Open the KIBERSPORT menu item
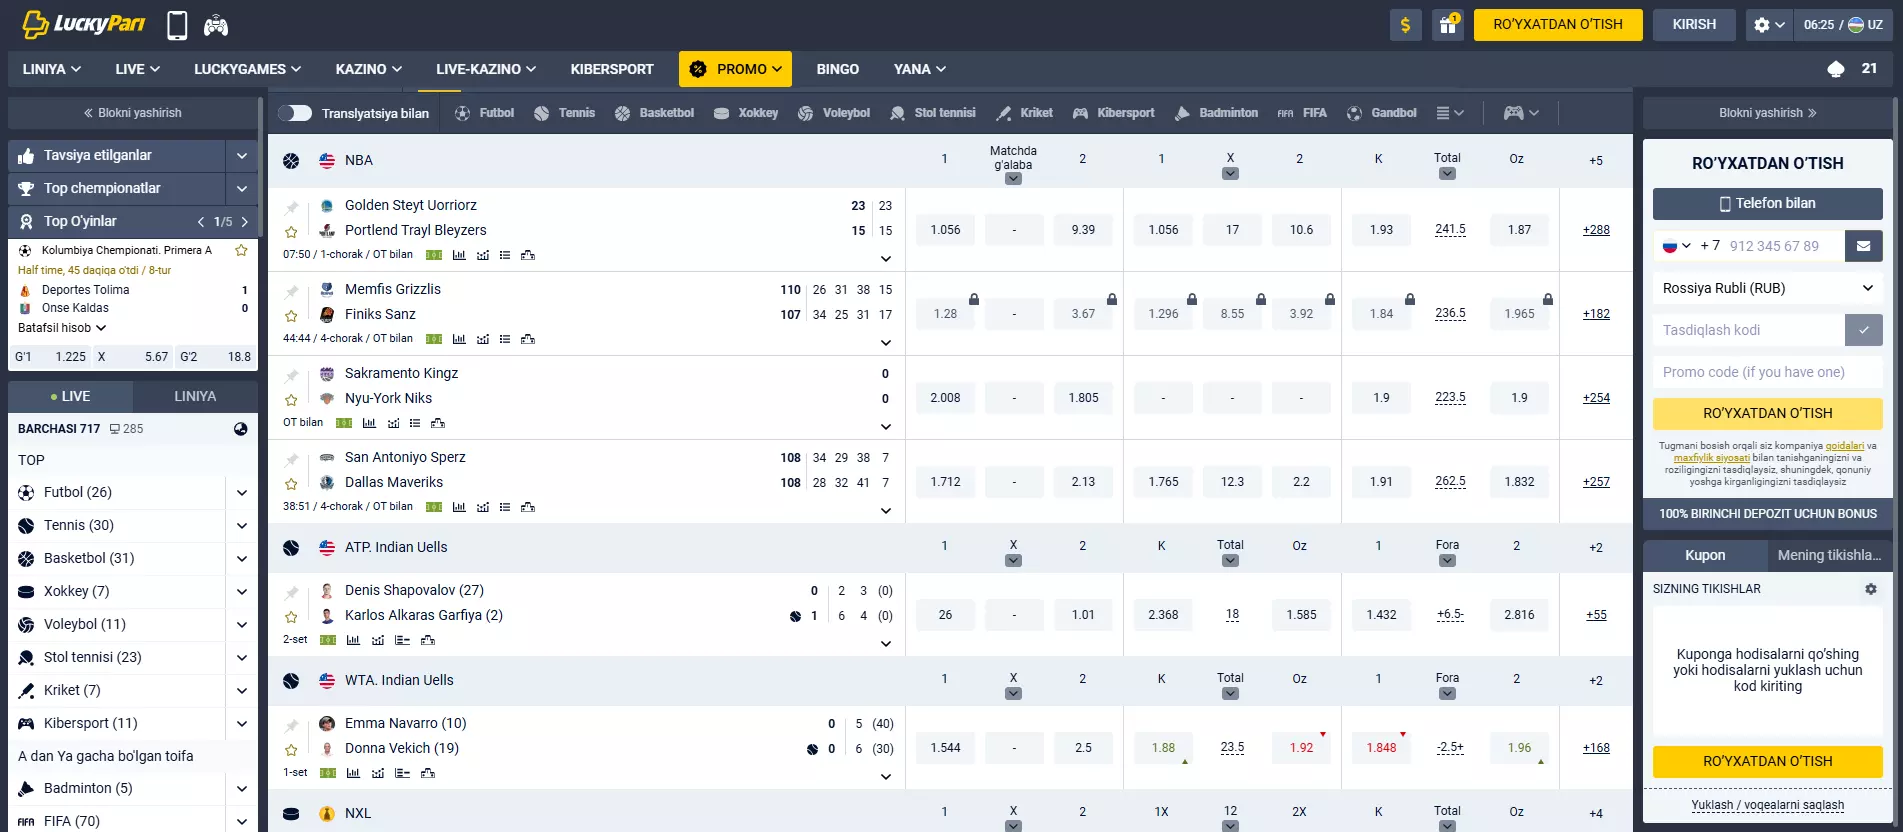The height and width of the screenshot is (832, 1903). (611, 69)
